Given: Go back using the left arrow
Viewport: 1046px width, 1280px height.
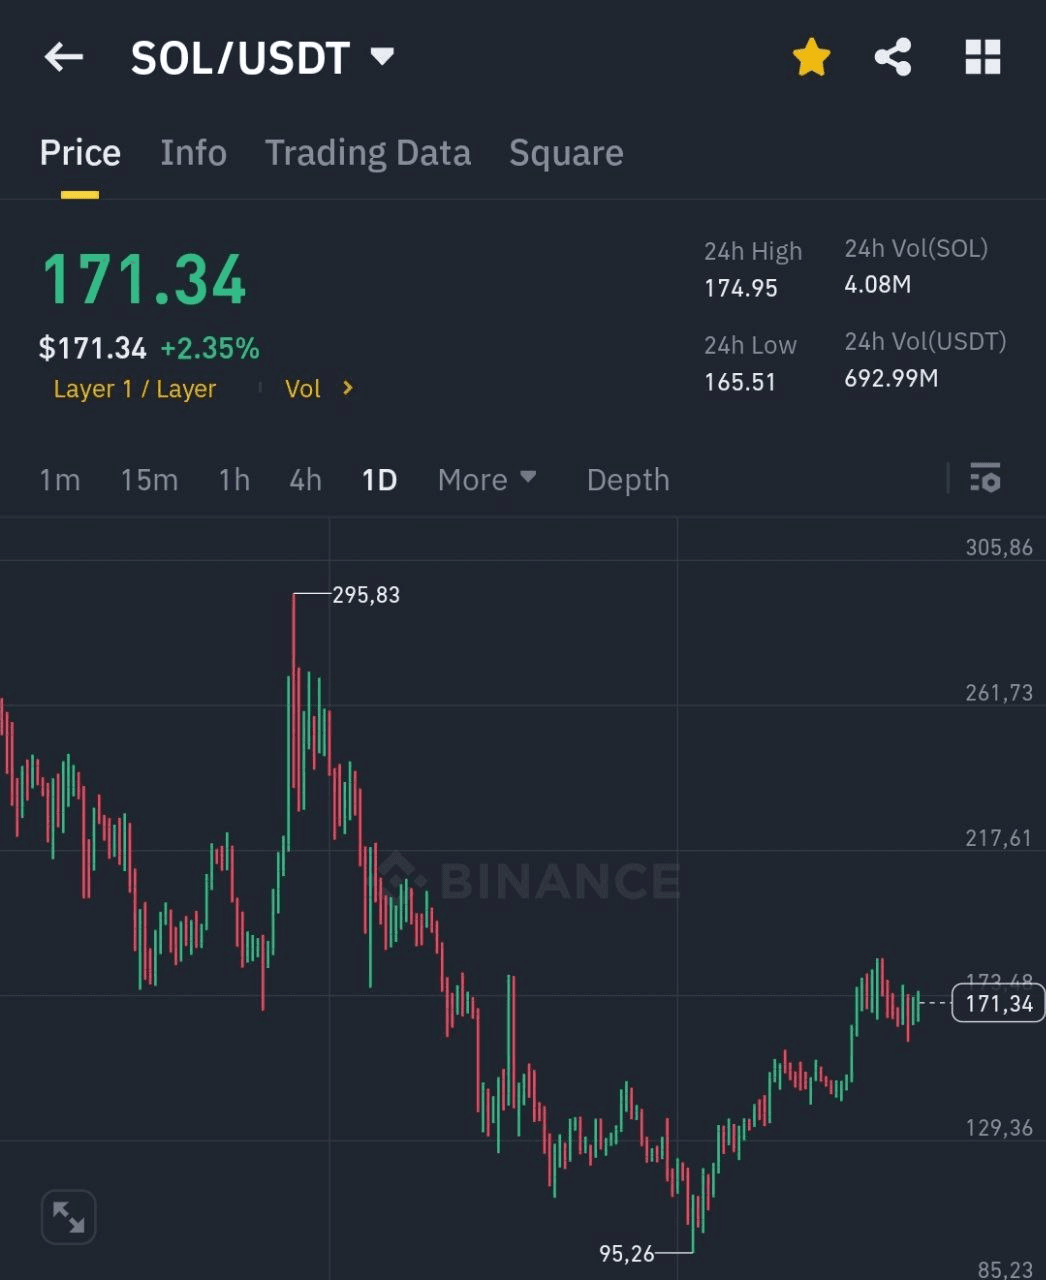Looking at the screenshot, I should click(x=64, y=57).
